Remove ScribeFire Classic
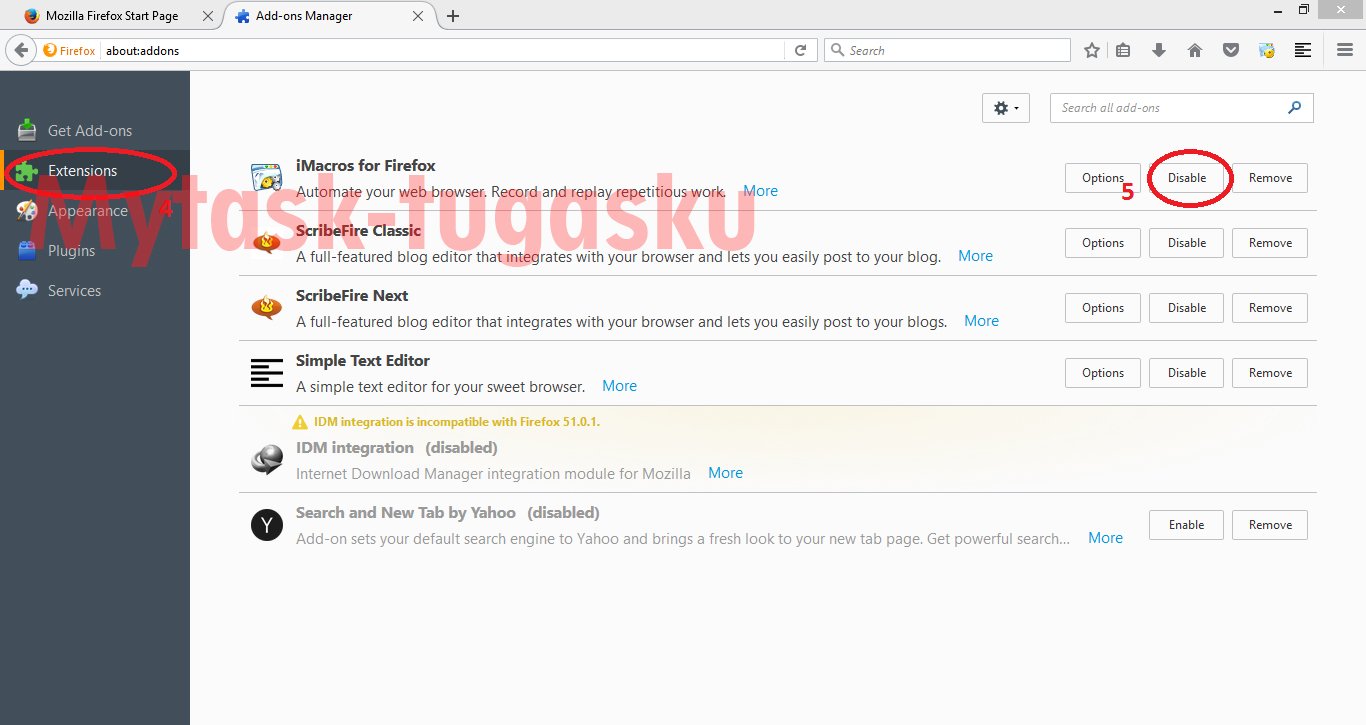Viewport: 1366px width, 725px height. [1270, 243]
